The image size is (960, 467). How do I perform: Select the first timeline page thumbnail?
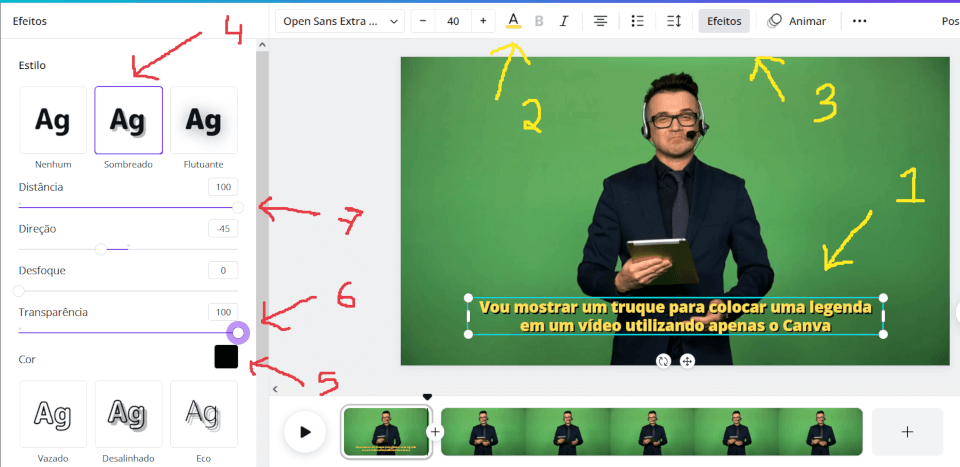[386, 432]
